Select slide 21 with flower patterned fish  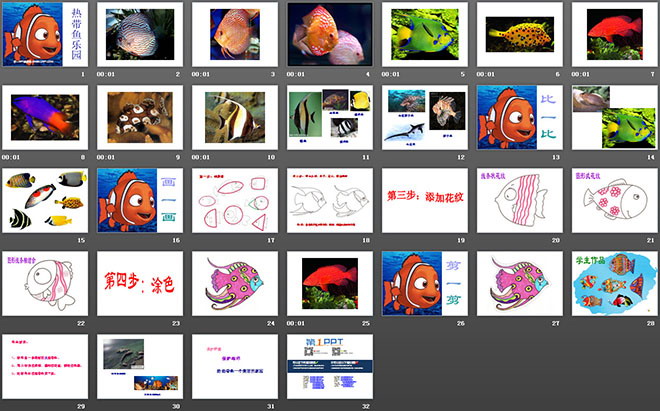[615, 200]
